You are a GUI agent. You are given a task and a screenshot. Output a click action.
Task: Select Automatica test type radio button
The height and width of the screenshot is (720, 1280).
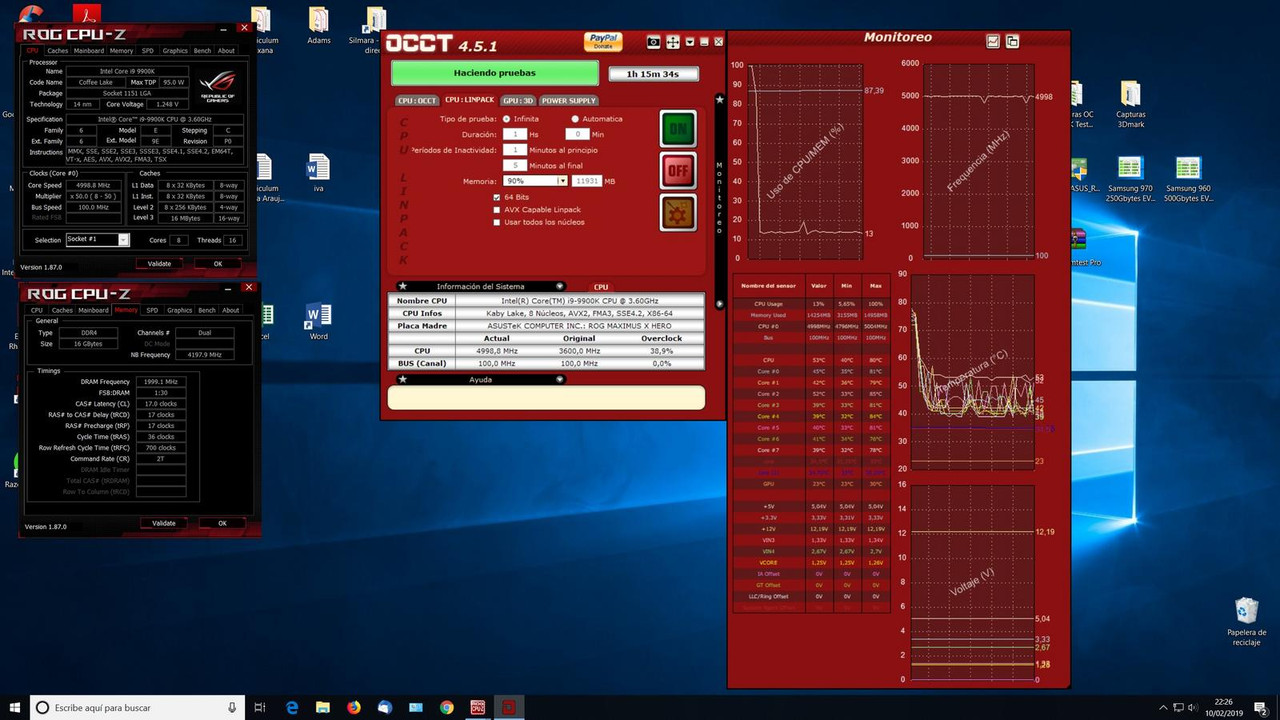(x=575, y=119)
